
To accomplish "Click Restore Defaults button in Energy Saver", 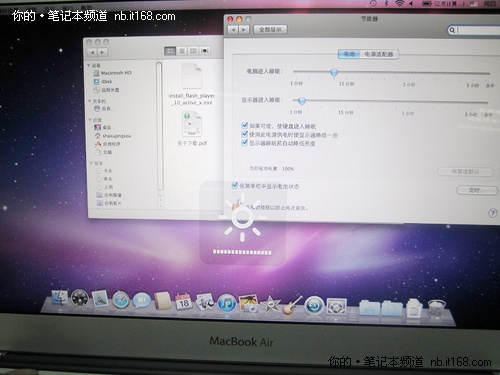I will [465, 172].
